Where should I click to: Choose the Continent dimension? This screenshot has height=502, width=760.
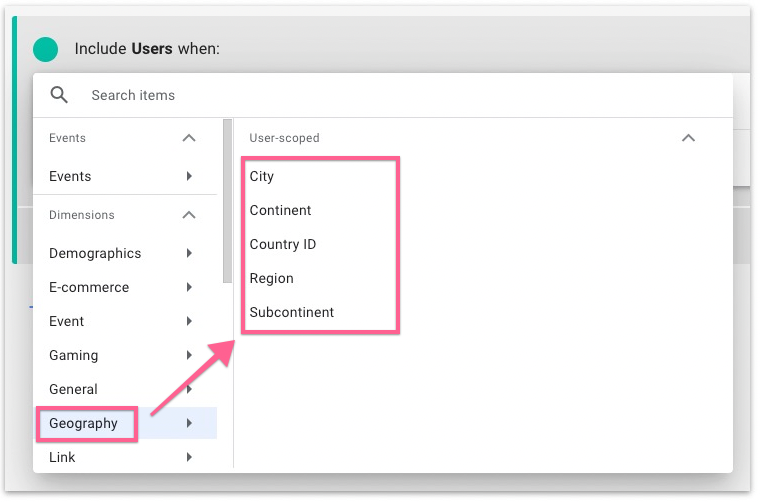pos(281,210)
